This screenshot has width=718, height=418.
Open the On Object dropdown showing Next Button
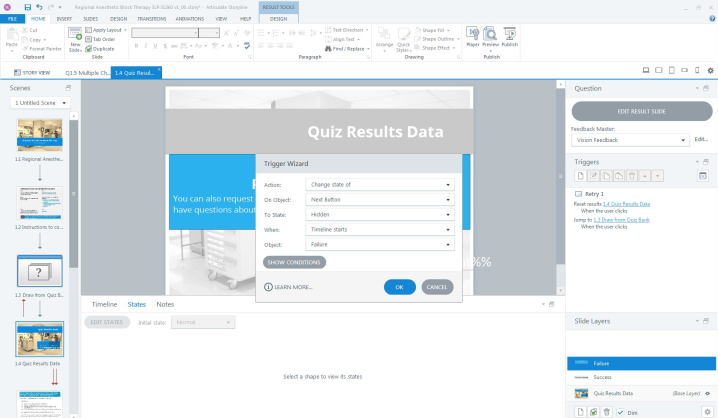pyautogui.click(x=380, y=200)
